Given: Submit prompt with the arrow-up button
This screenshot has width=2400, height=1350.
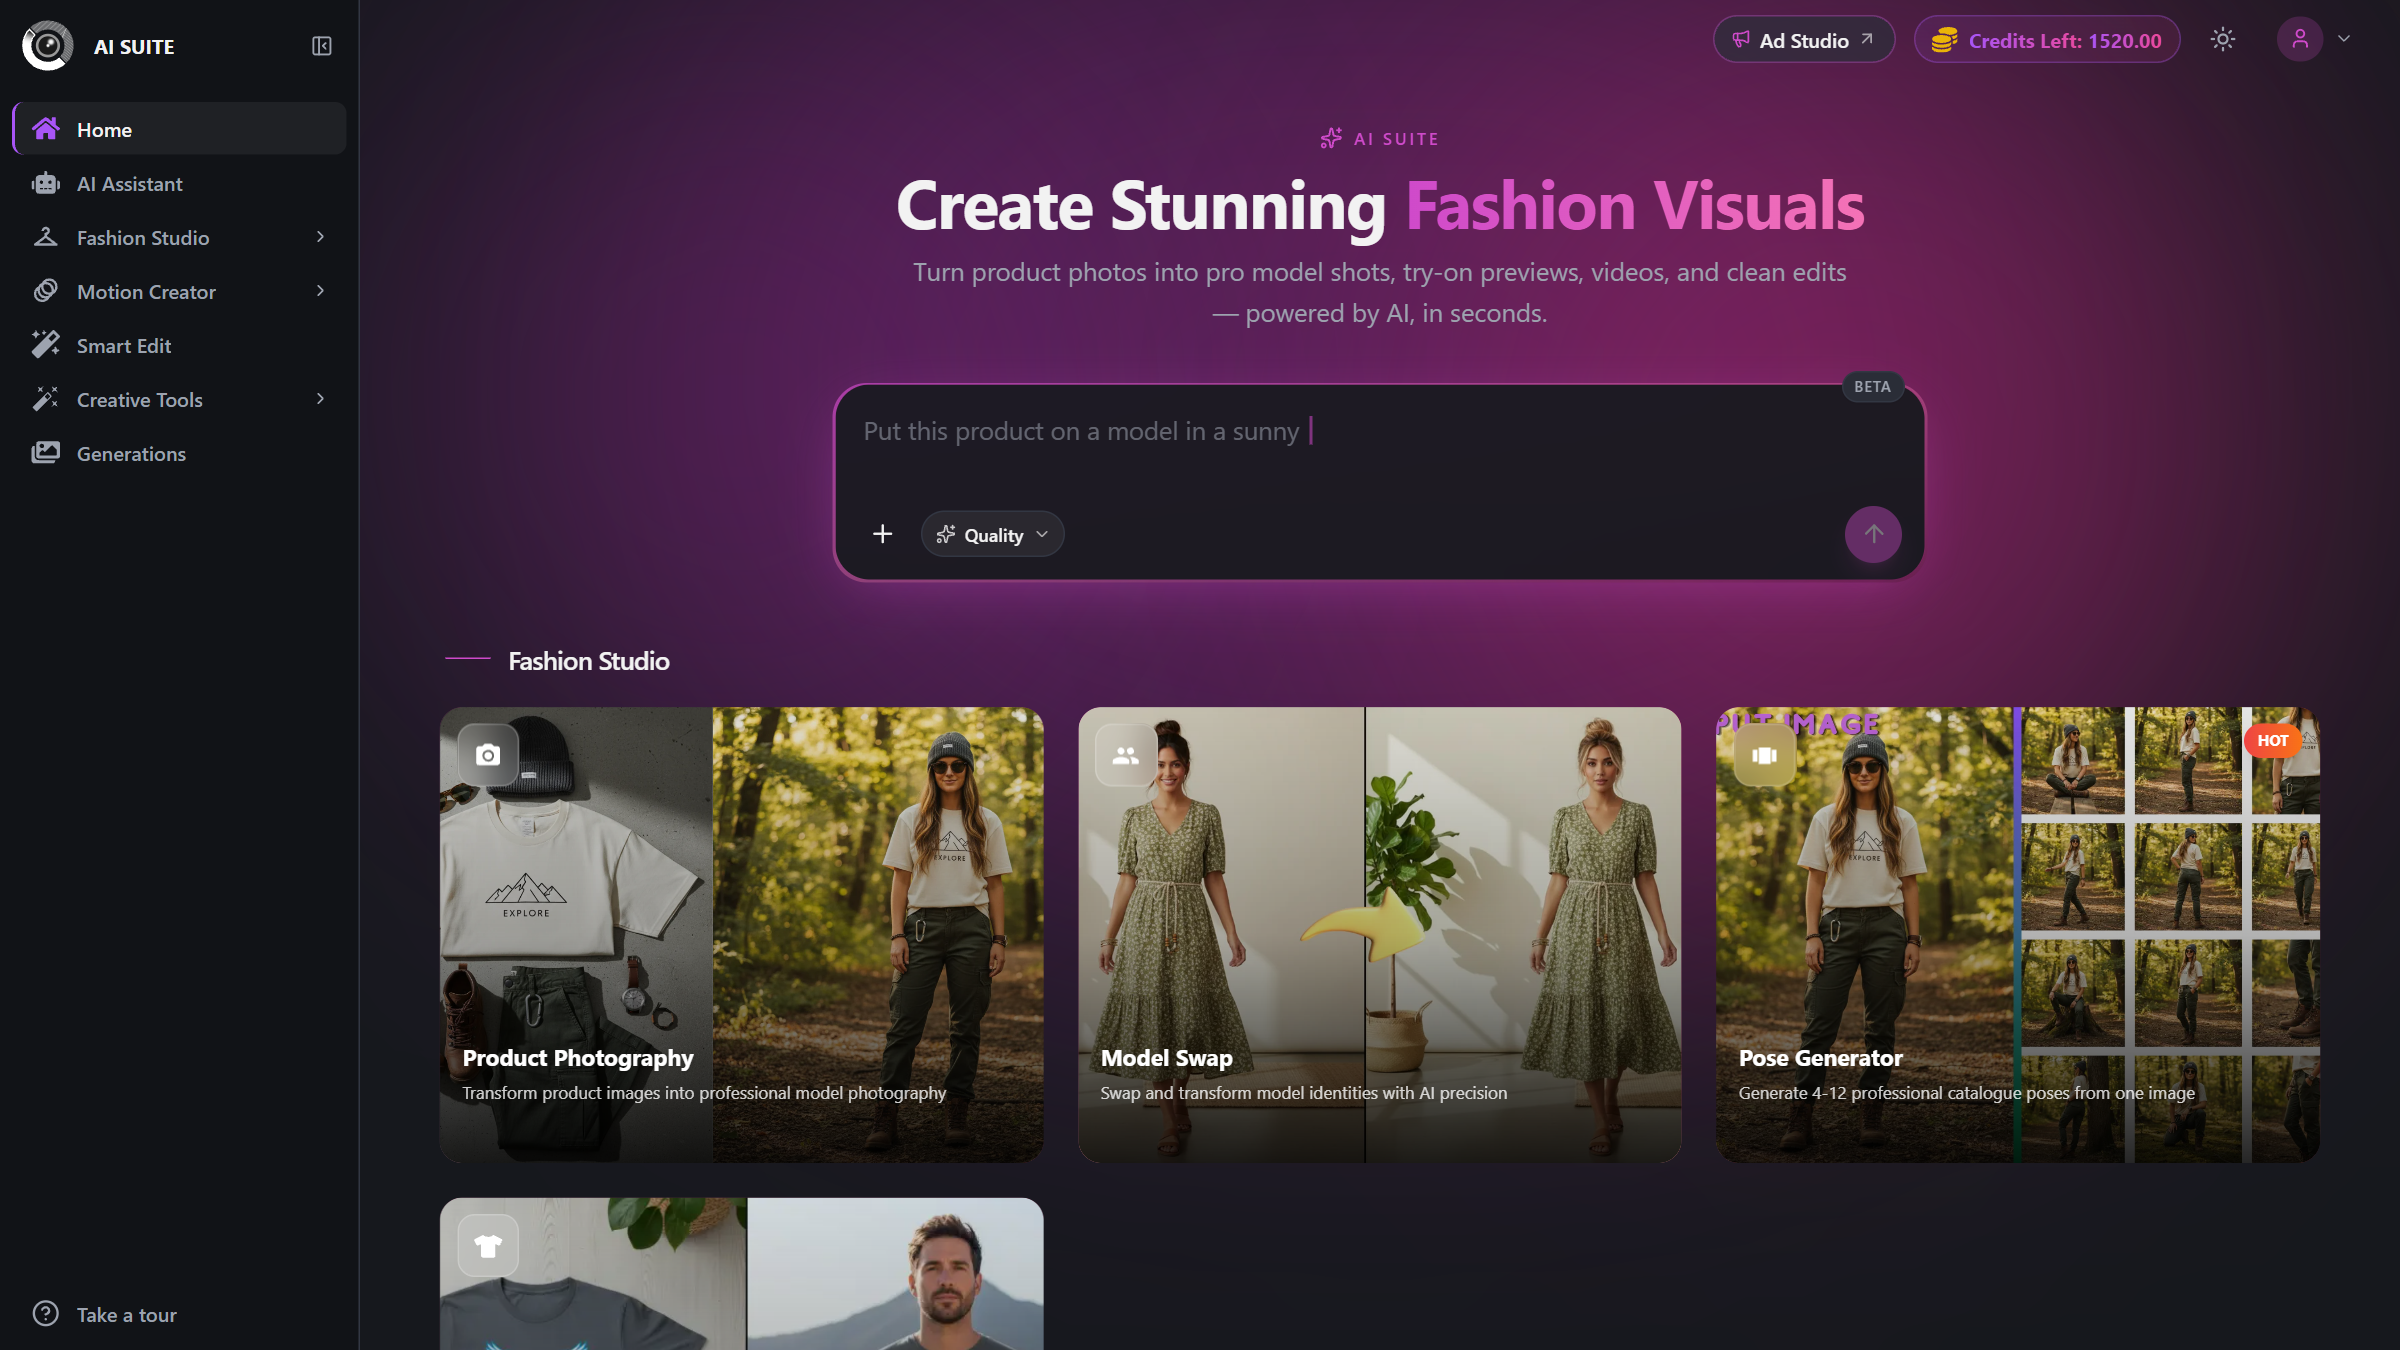Looking at the screenshot, I should pyautogui.click(x=1873, y=534).
